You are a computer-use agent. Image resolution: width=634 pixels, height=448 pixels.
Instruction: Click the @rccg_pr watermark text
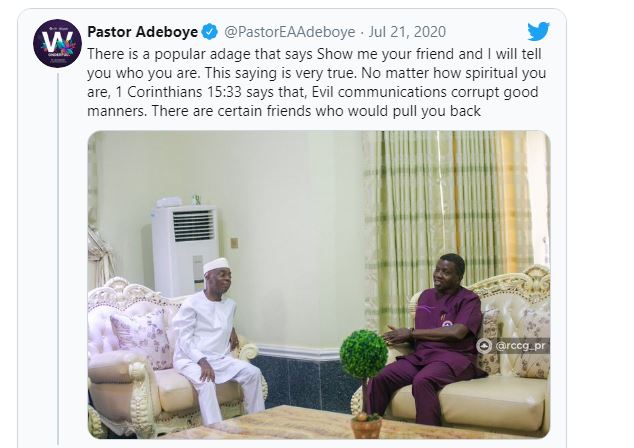click(x=520, y=346)
